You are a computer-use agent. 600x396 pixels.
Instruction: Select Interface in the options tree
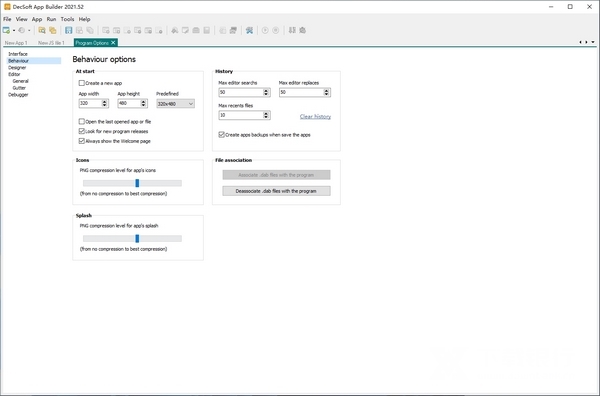18,54
